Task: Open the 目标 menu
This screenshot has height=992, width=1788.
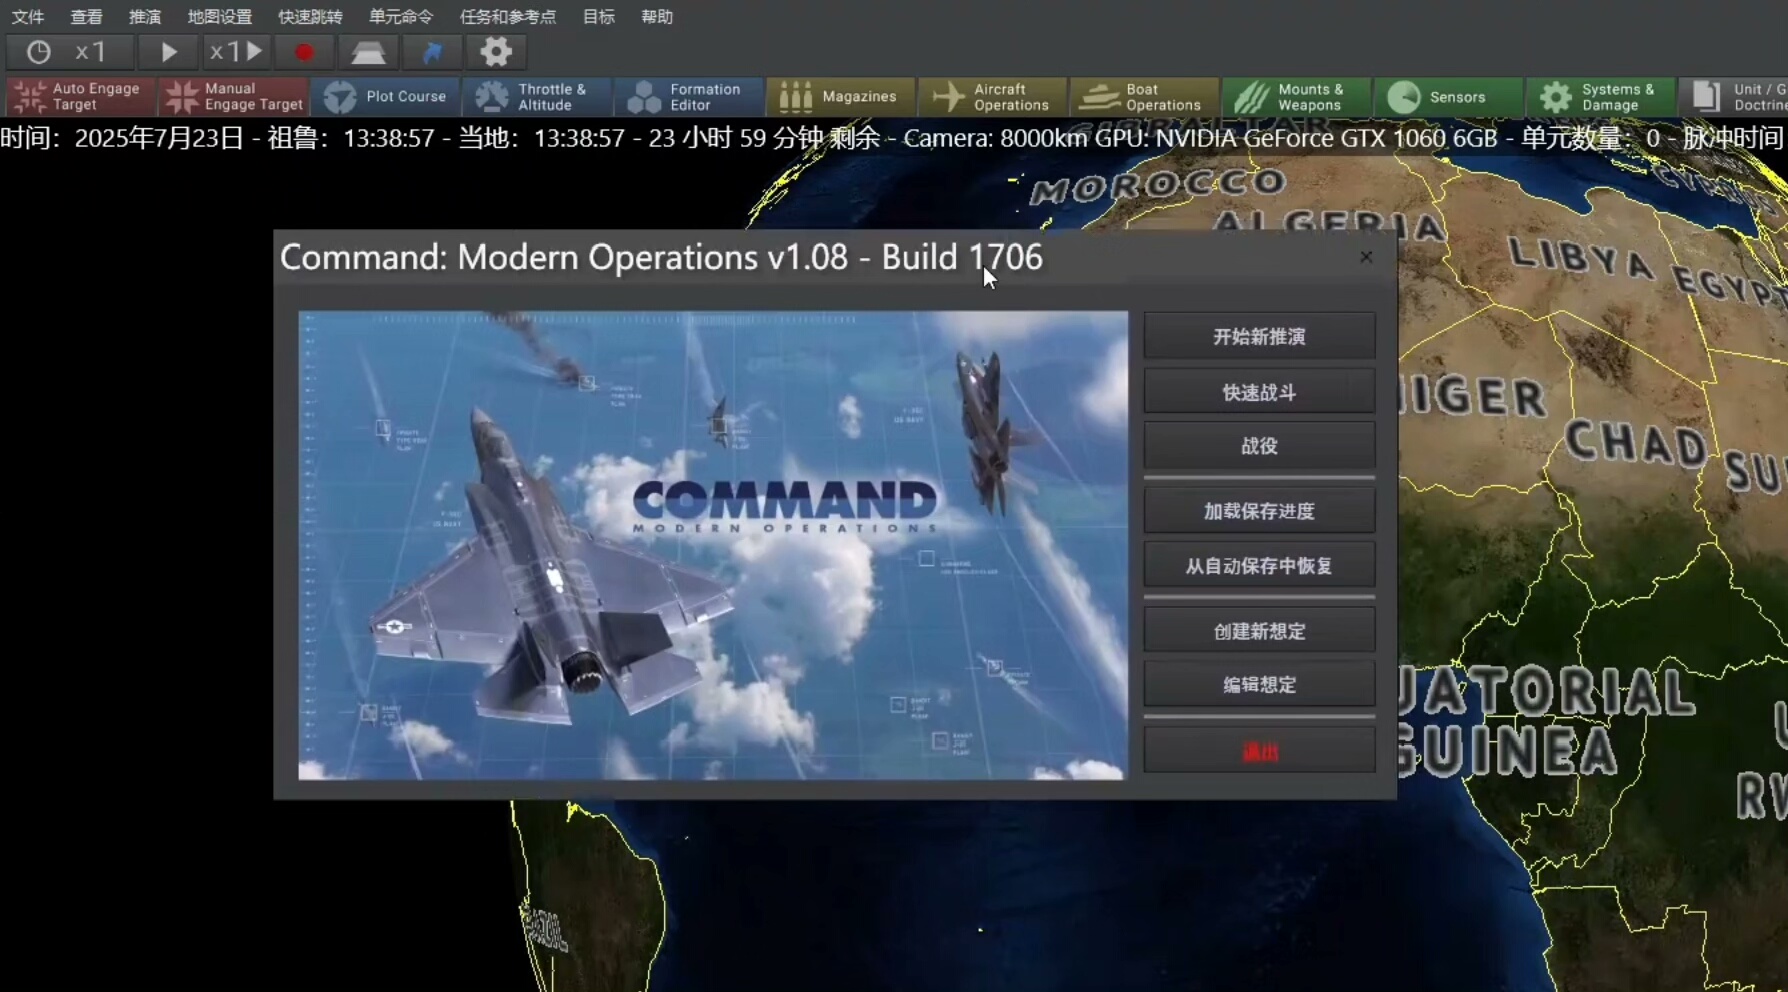Action: (599, 17)
